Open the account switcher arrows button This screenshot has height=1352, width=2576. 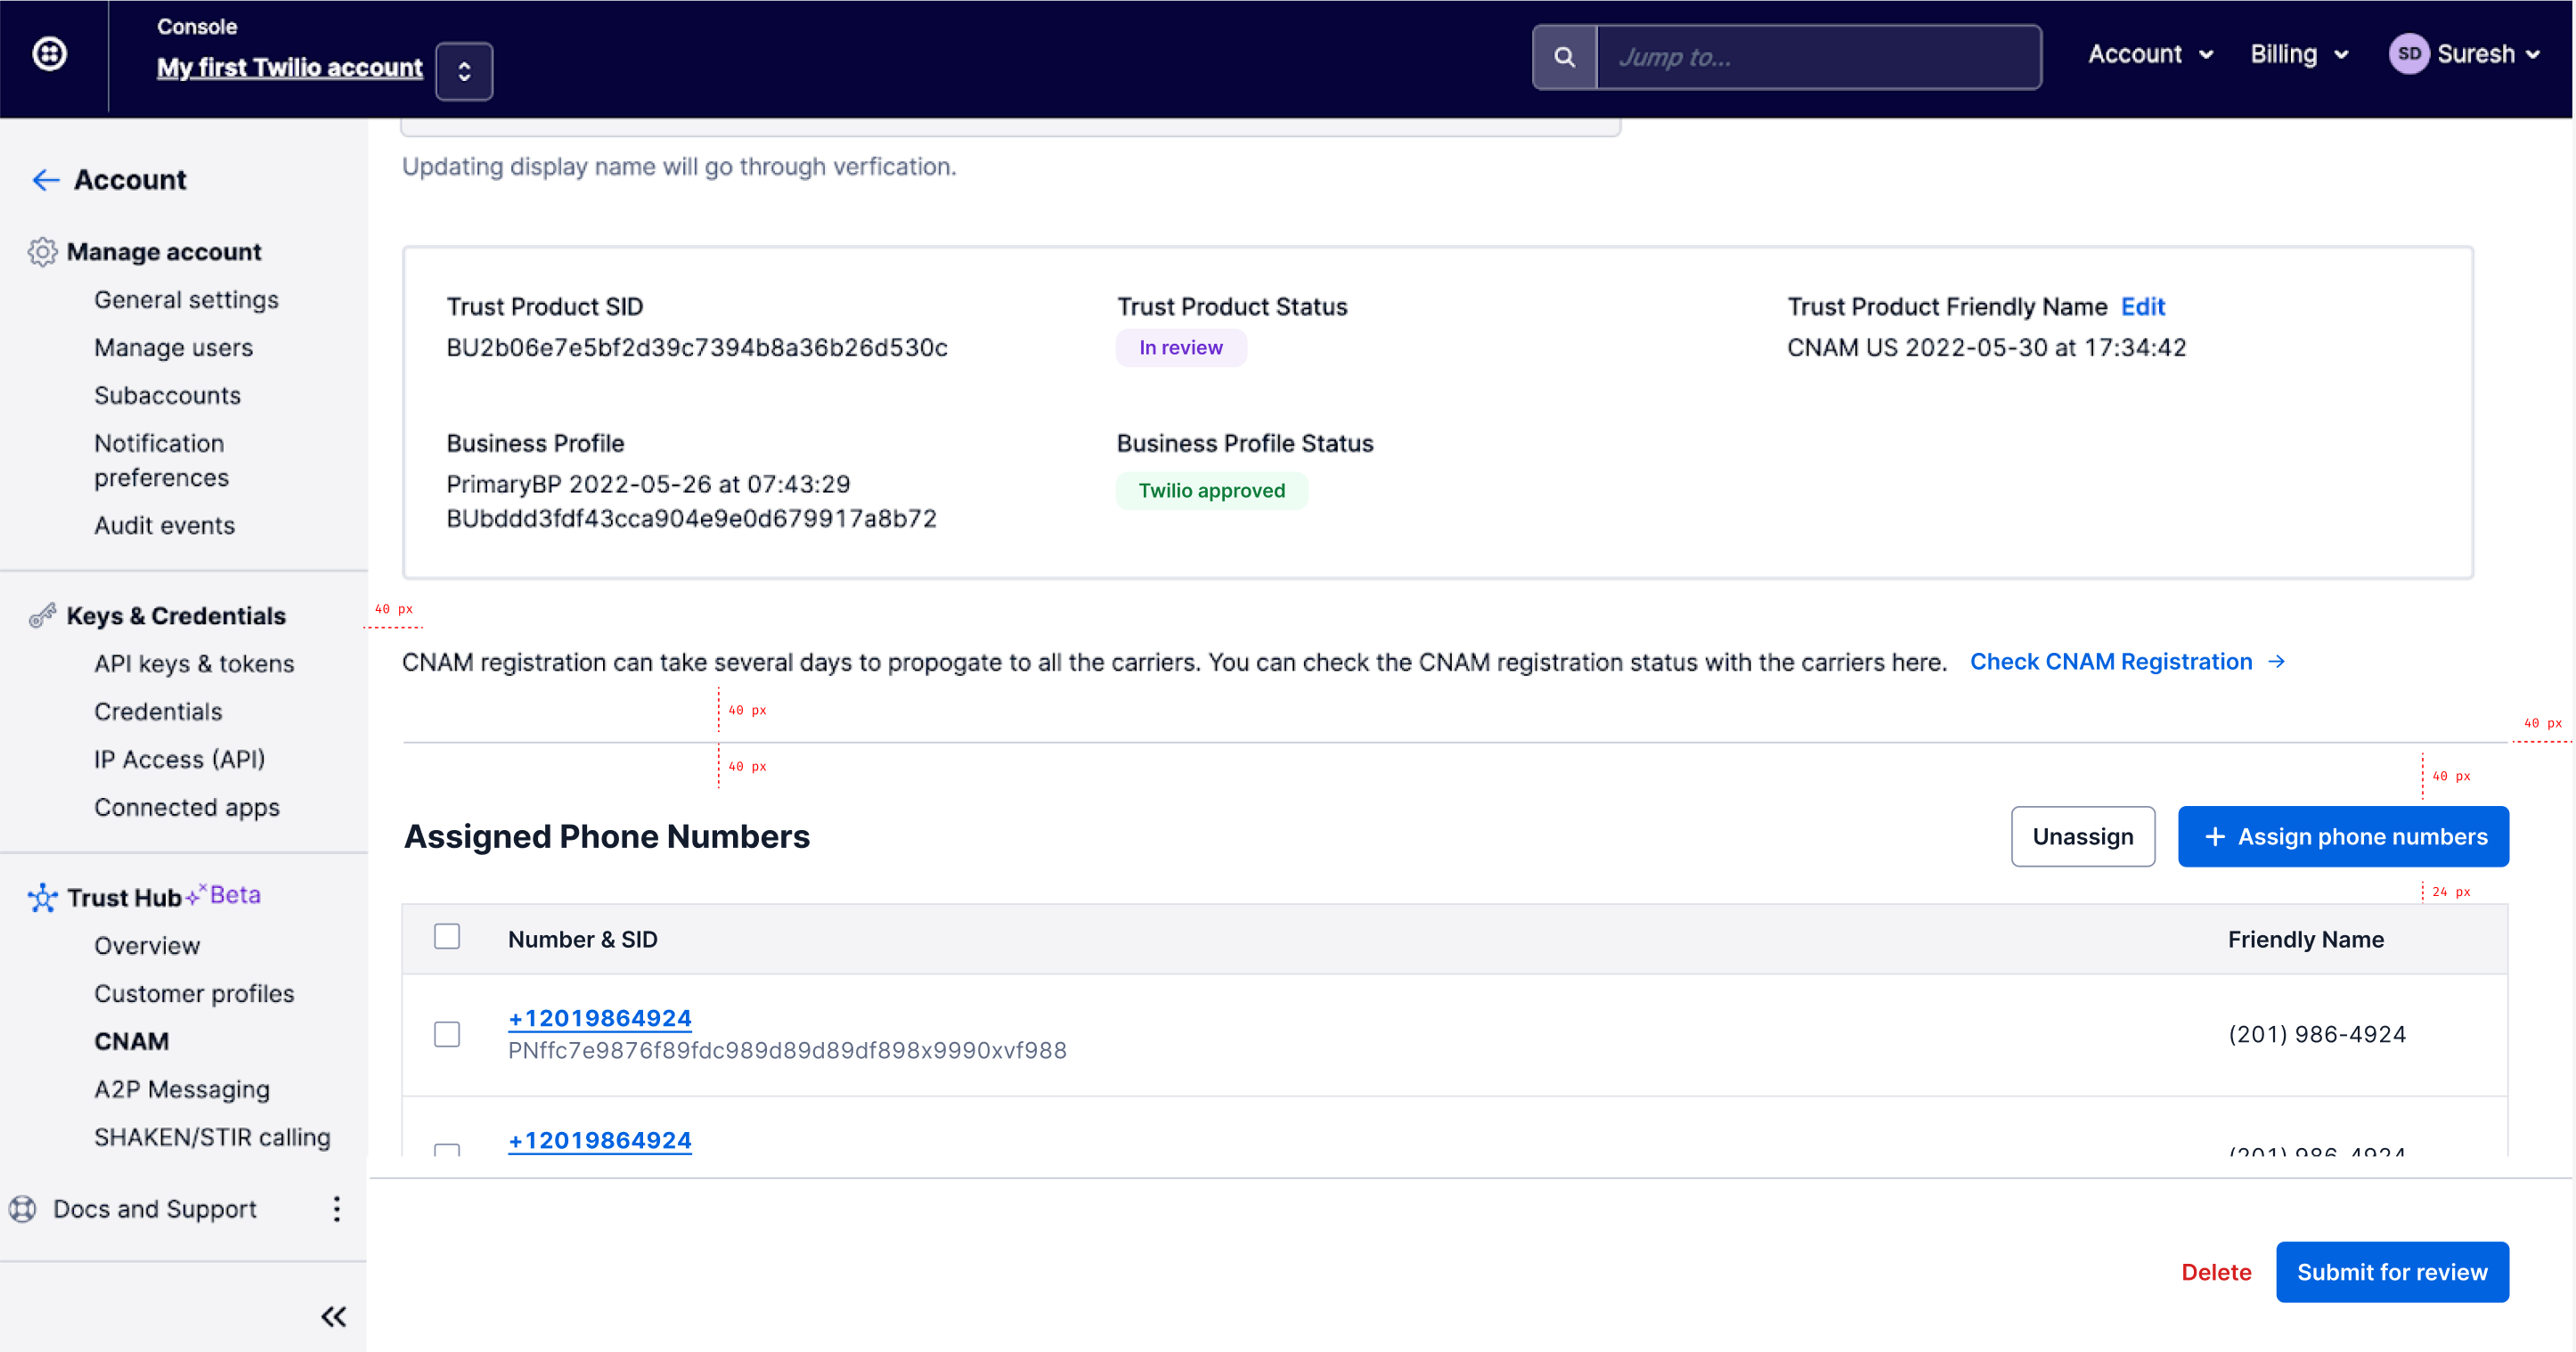tap(464, 71)
